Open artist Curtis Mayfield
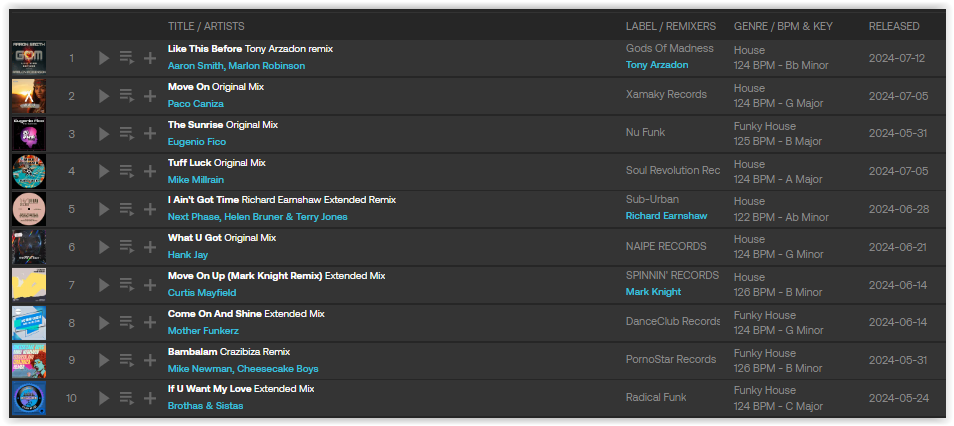Image resolution: width=954 pixels, height=426 pixels. [202, 293]
